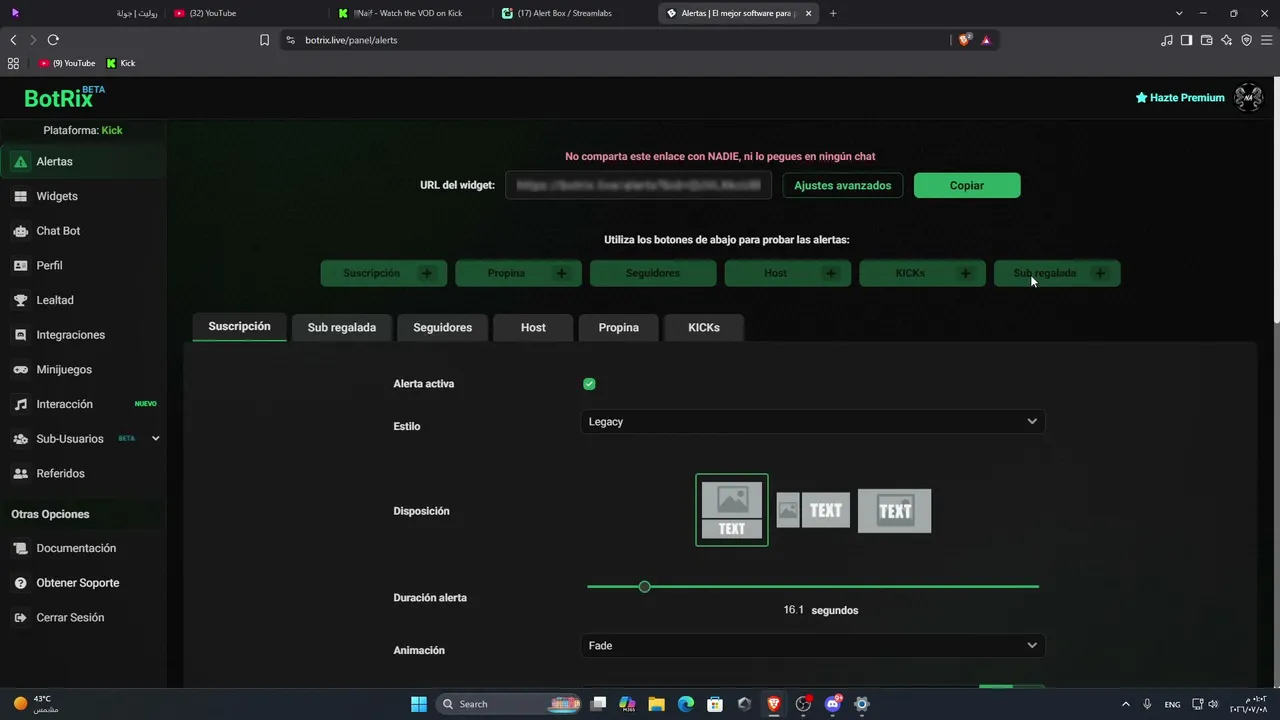The image size is (1280, 720).
Task: Open the Brave Wallet icon
Action: [x=1207, y=40]
